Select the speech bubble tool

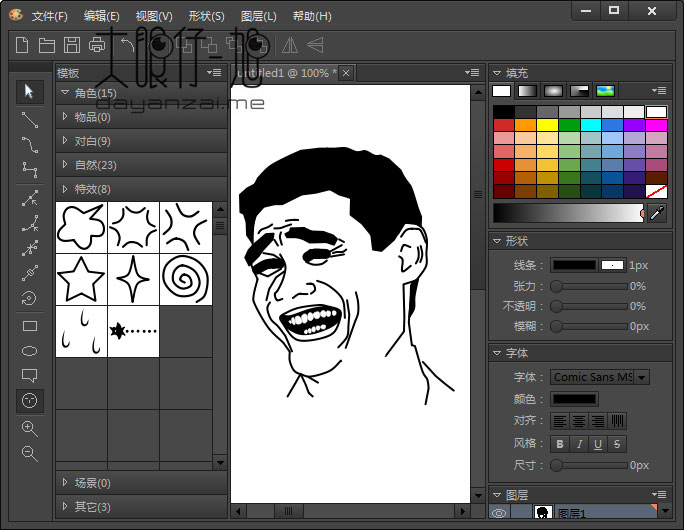pyautogui.click(x=29, y=375)
